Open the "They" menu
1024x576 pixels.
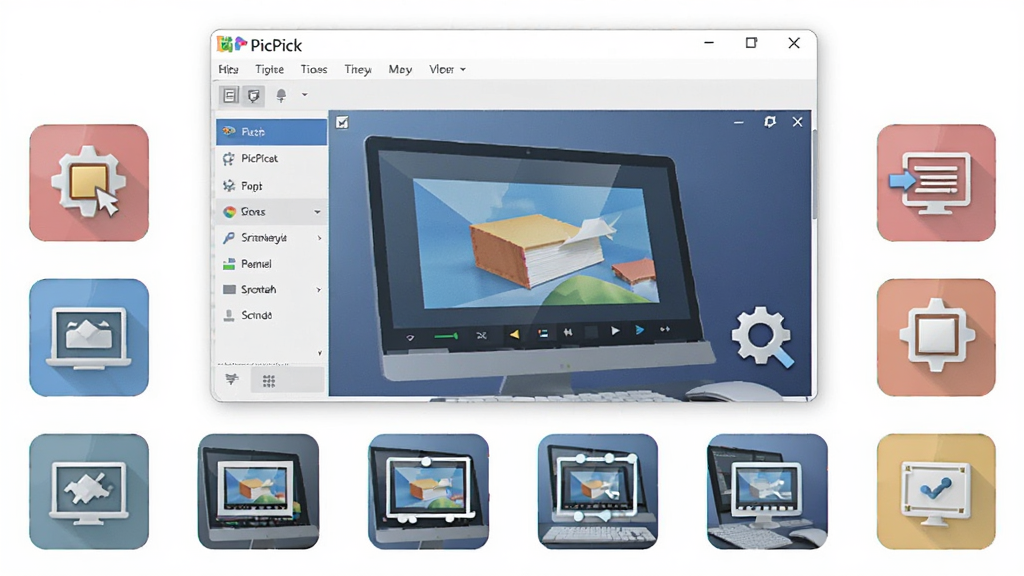(x=358, y=69)
